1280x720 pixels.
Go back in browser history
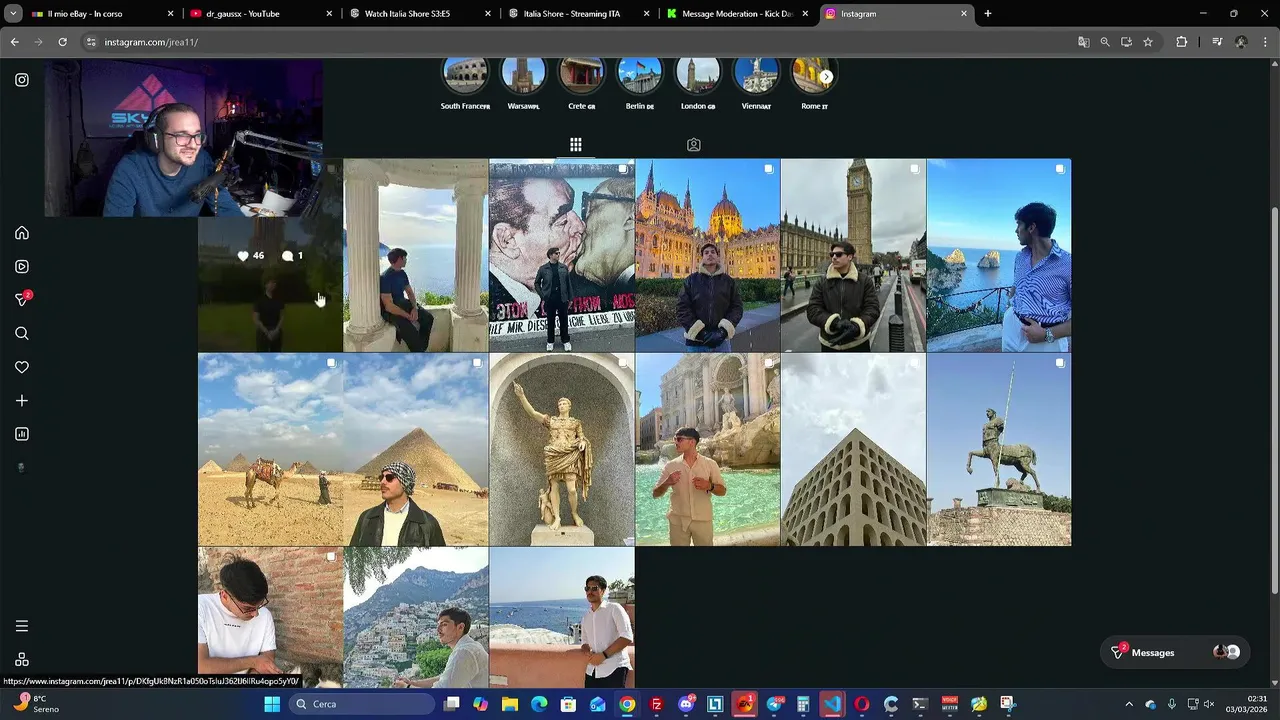point(14,42)
